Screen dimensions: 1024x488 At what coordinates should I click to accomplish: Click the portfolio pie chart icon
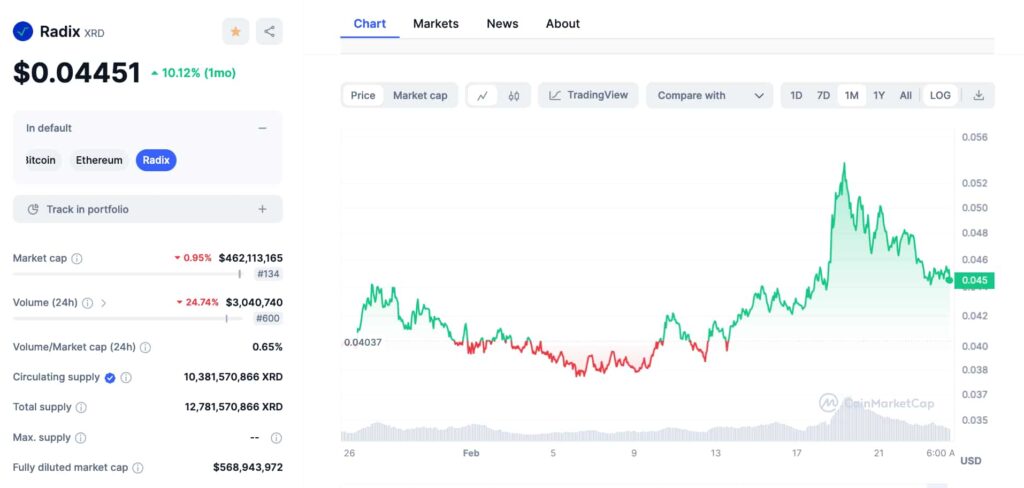33,210
